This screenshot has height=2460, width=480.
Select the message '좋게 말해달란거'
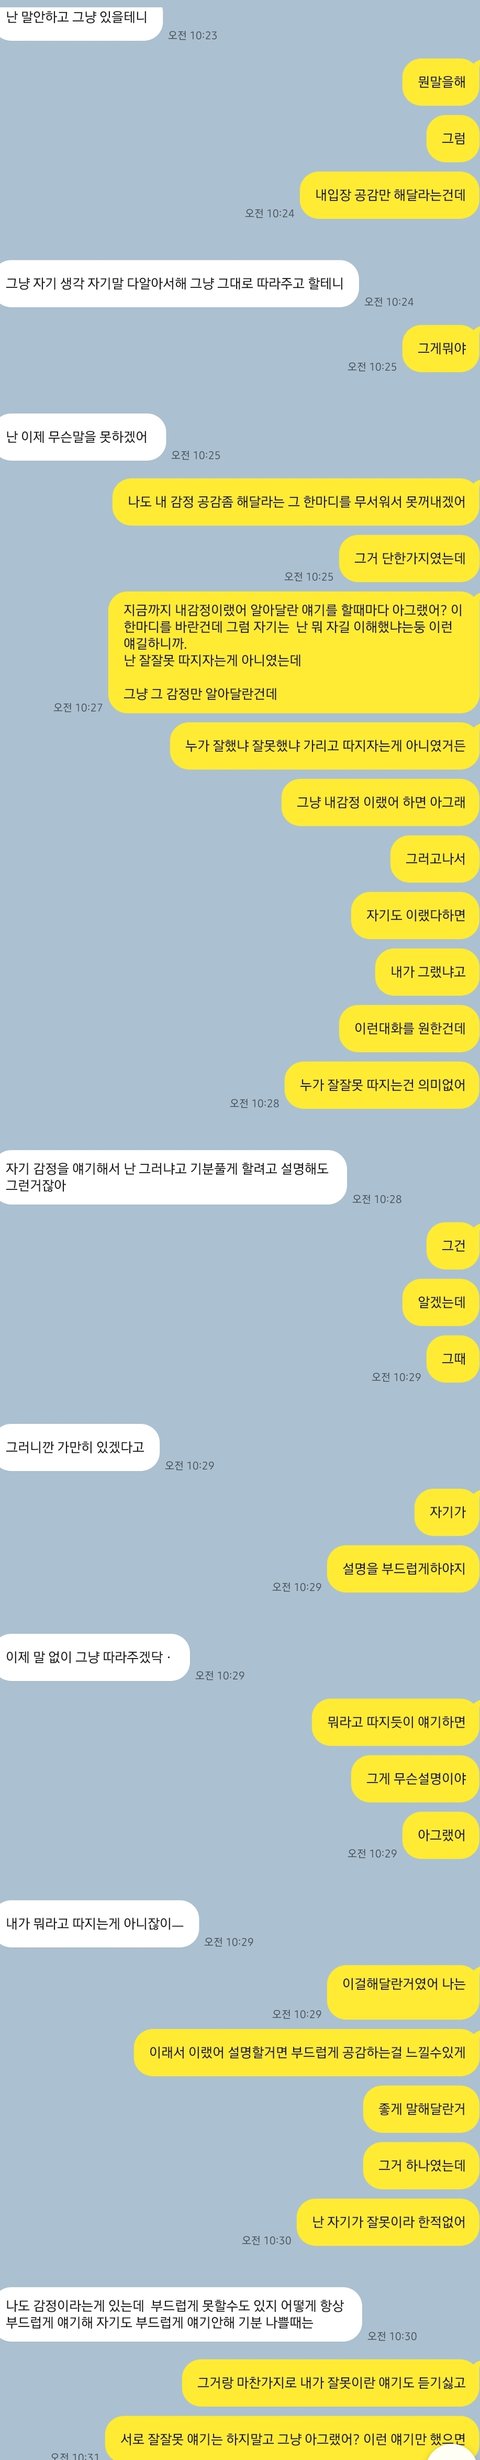coord(422,2109)
